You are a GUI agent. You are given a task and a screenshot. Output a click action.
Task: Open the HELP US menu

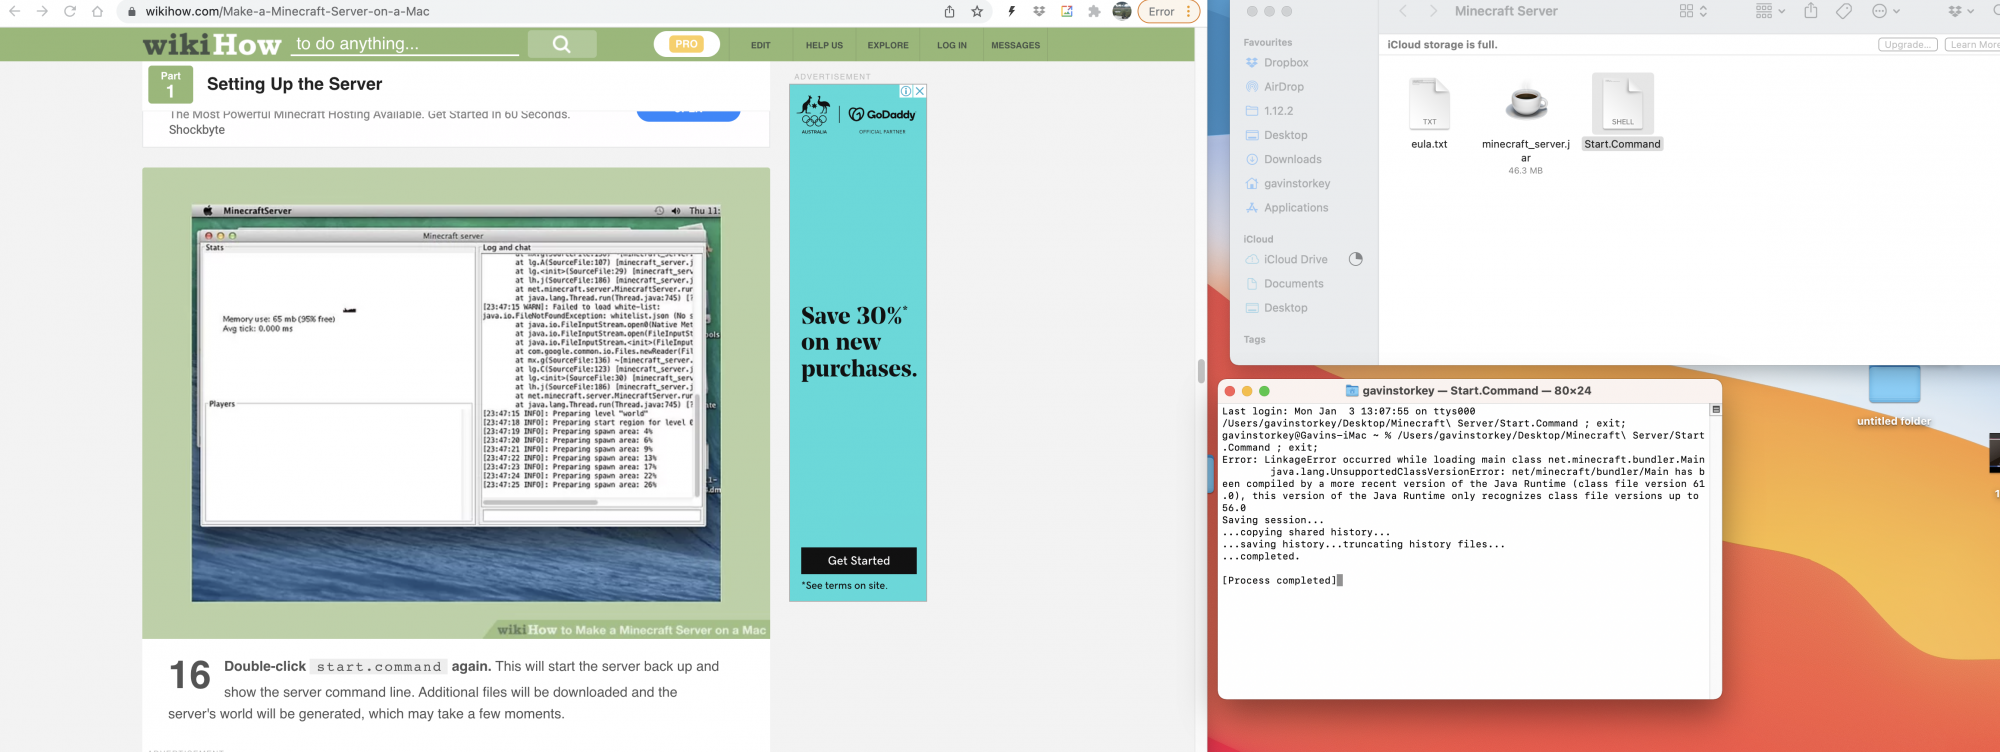tap(824, 45)
